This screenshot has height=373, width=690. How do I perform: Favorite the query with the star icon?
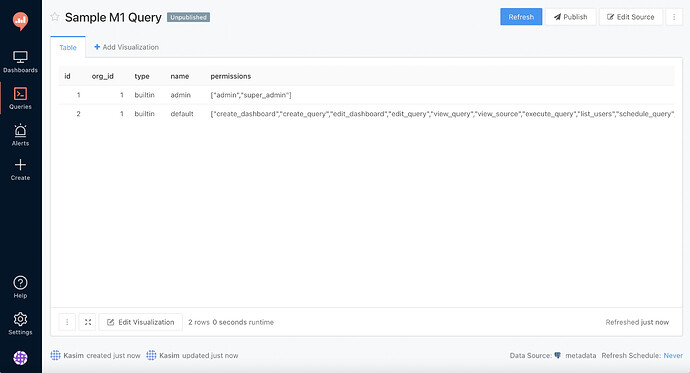pos(55,17)
